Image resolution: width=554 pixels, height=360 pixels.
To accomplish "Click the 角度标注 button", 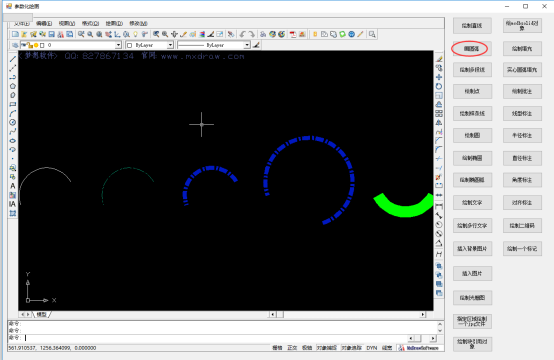I will (522, 180).
